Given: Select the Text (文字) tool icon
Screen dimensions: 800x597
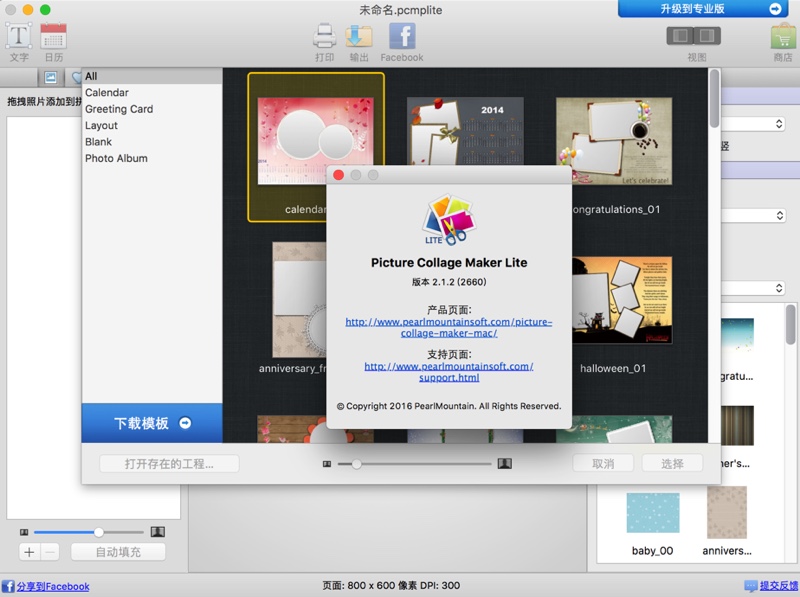Looking at the screenshot, I should pos(19,36).
